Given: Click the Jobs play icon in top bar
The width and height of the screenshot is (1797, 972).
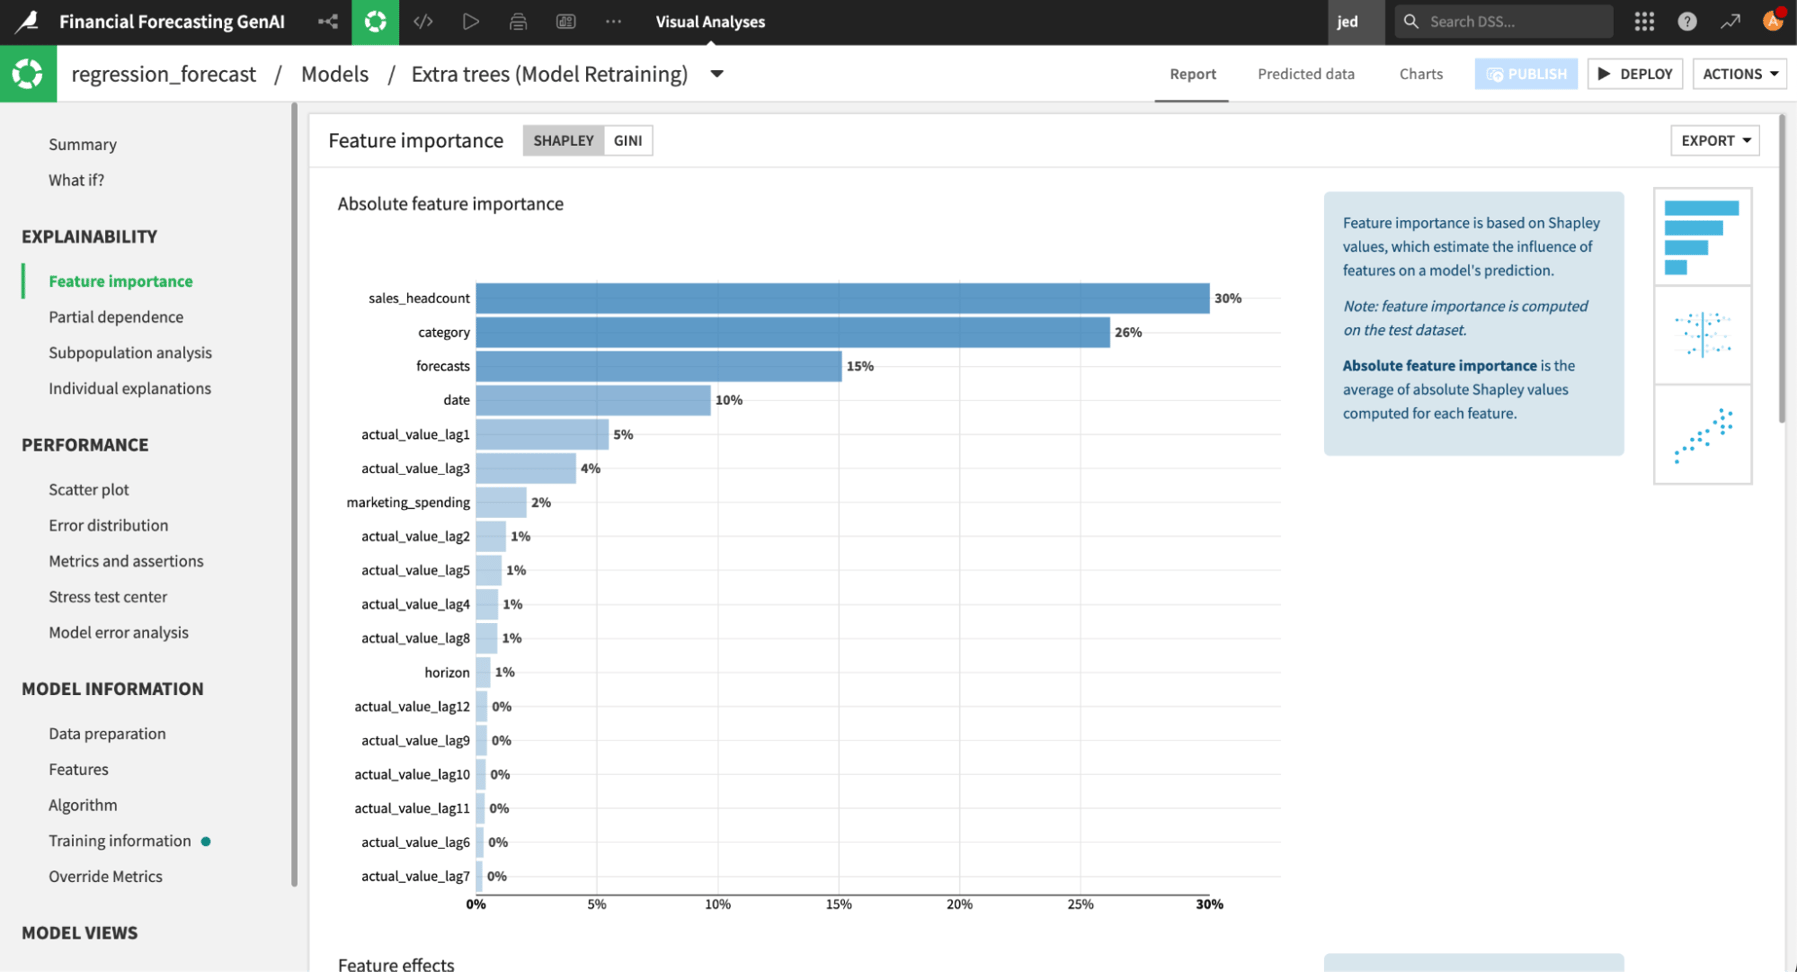Looking at the screenshot, I should [470, 21].
